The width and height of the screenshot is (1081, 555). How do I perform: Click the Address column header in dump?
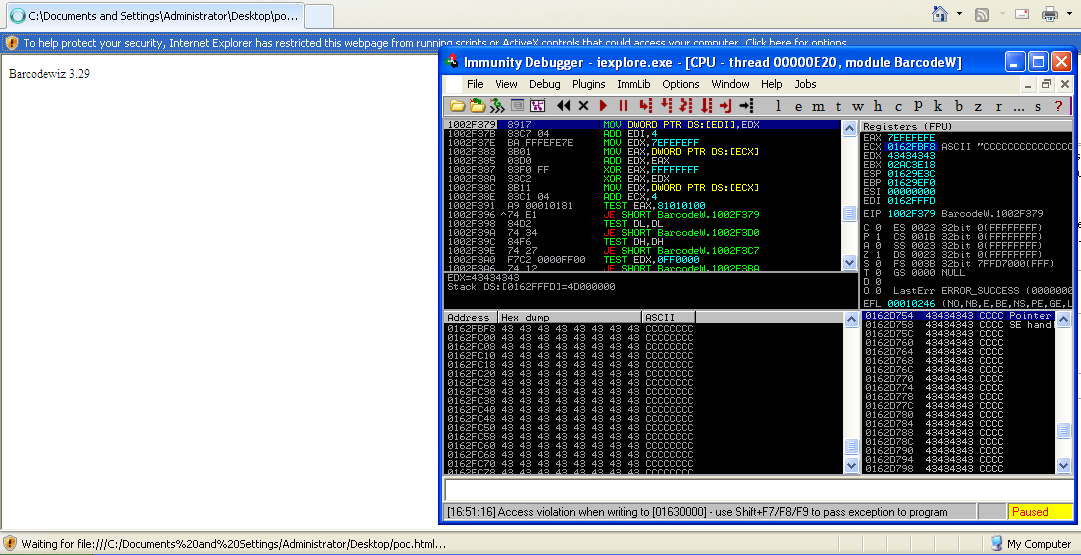(x=470, y=317)
